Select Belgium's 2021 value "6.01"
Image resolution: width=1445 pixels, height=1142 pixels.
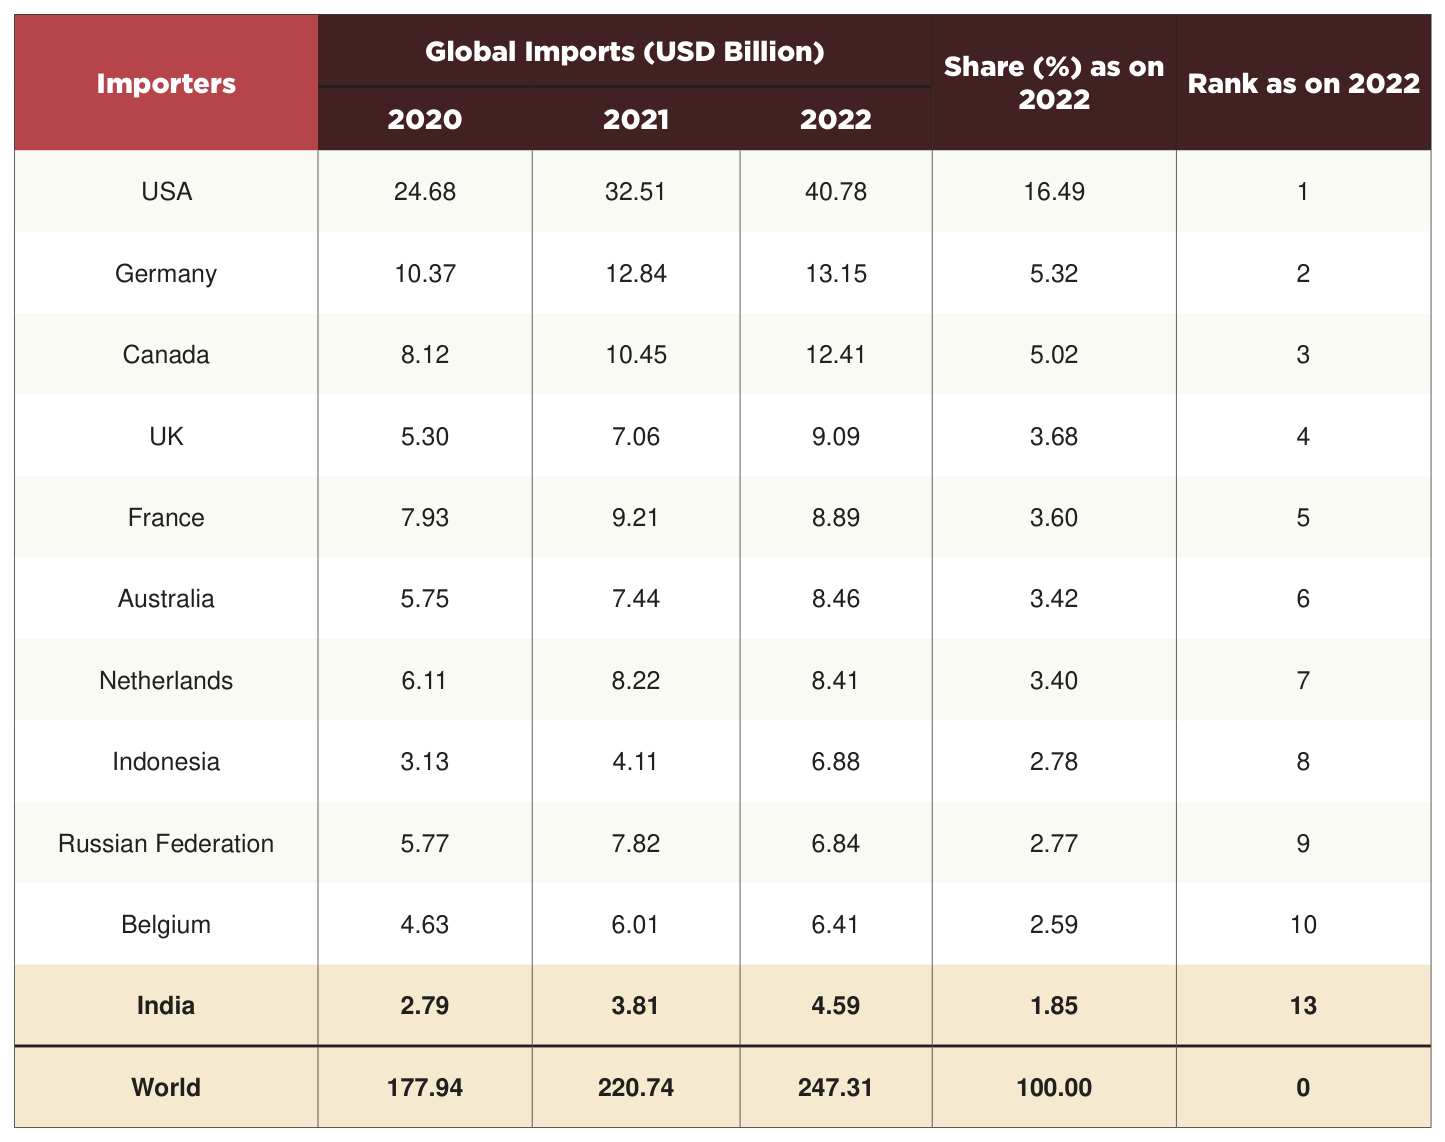(x=636, y=924)
